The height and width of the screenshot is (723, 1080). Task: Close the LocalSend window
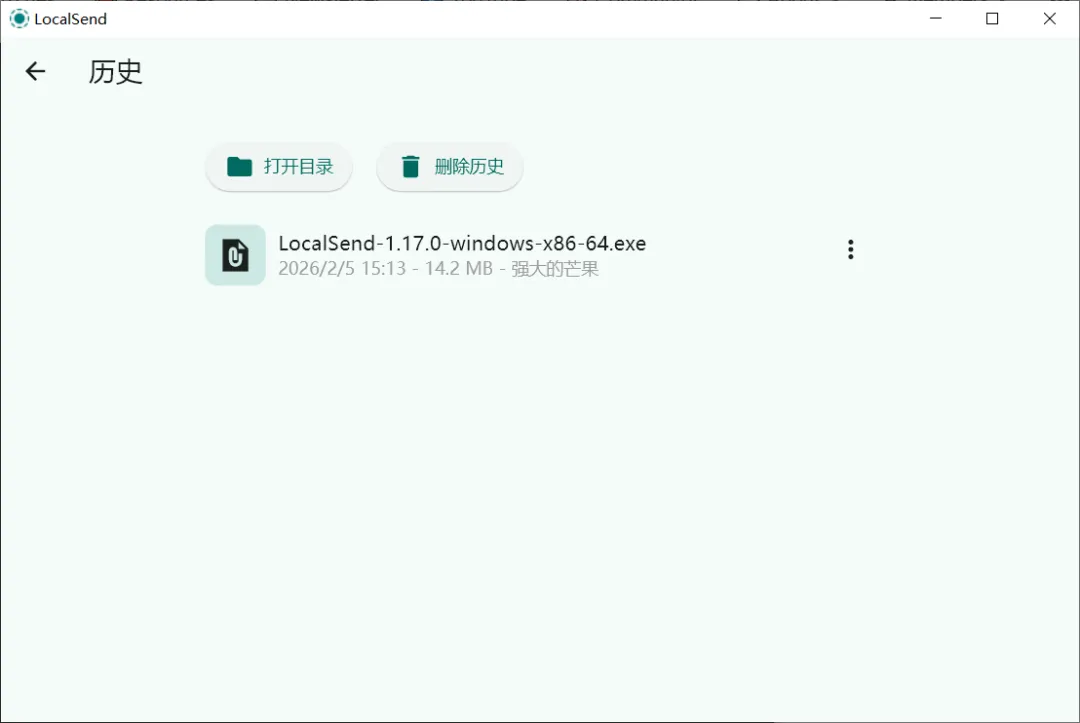[x=1049, y=19]
